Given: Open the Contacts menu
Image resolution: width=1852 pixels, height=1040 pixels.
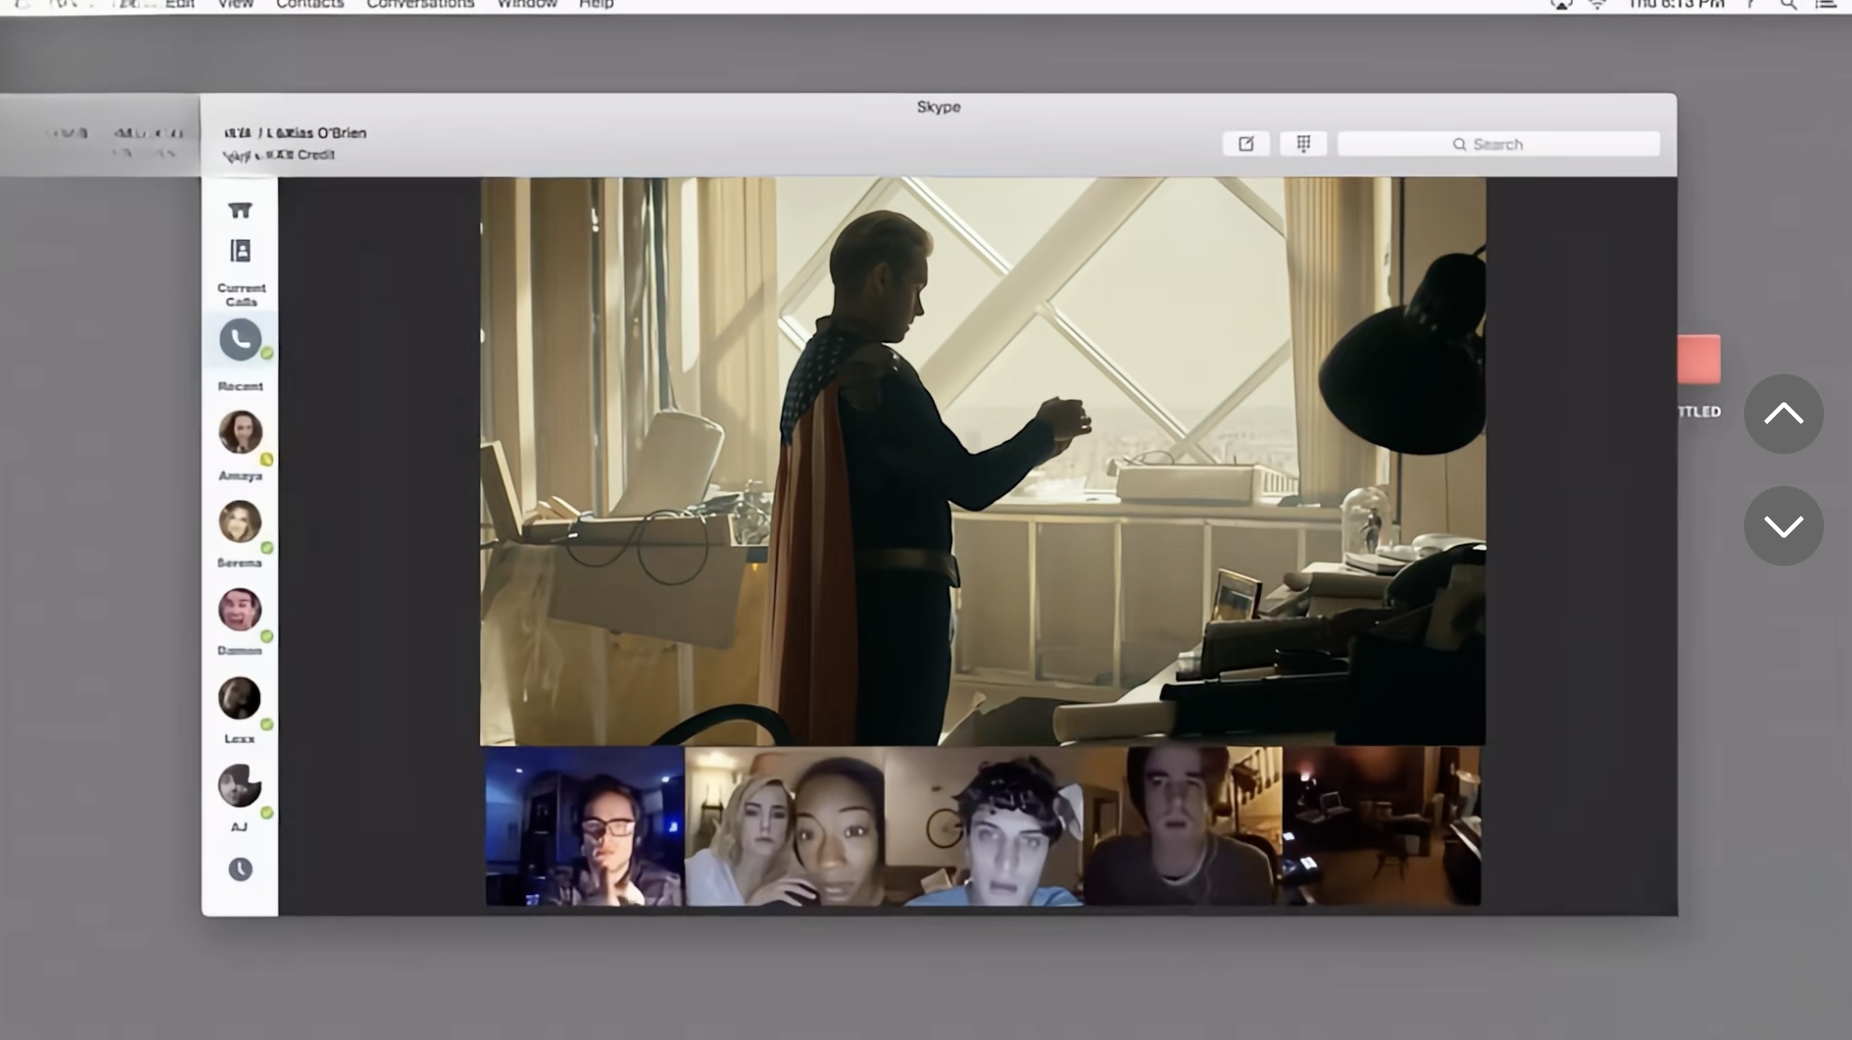Looking at the screenshot, I should 310,4.
